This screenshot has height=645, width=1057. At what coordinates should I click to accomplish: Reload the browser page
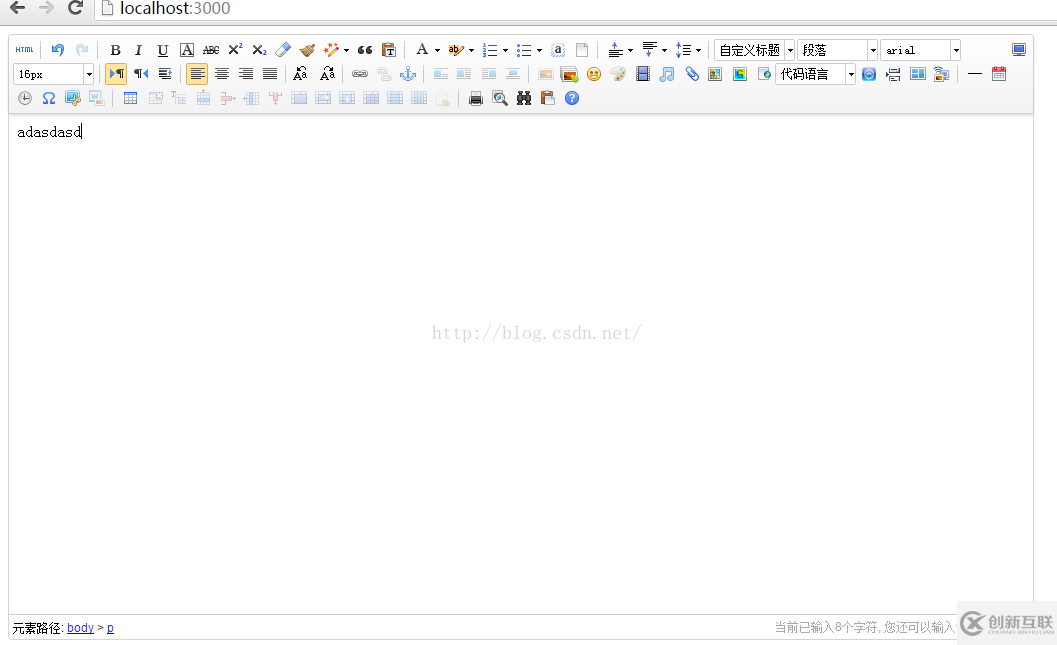point(76,8)
